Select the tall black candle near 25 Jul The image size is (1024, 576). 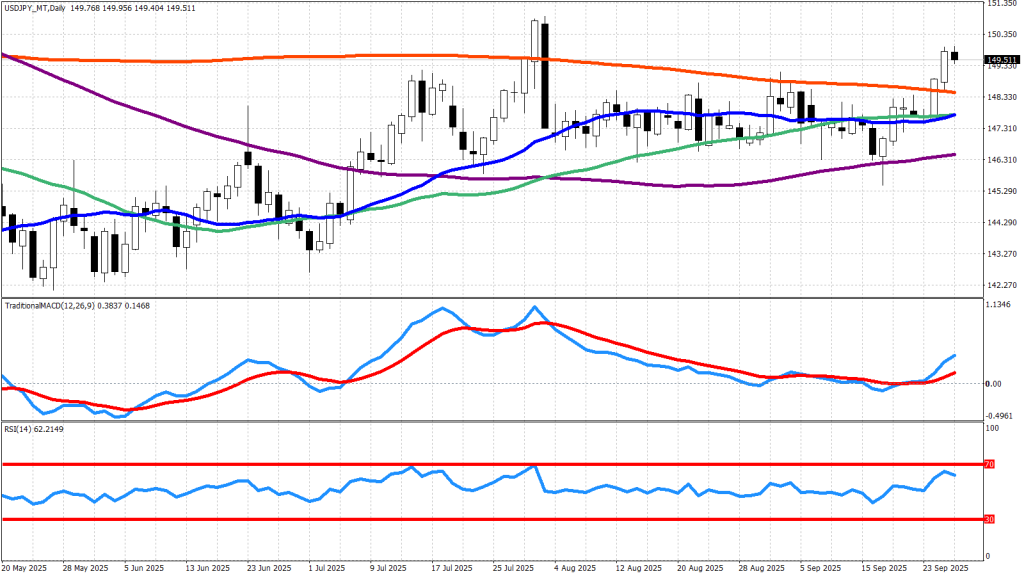click(545, 75)
